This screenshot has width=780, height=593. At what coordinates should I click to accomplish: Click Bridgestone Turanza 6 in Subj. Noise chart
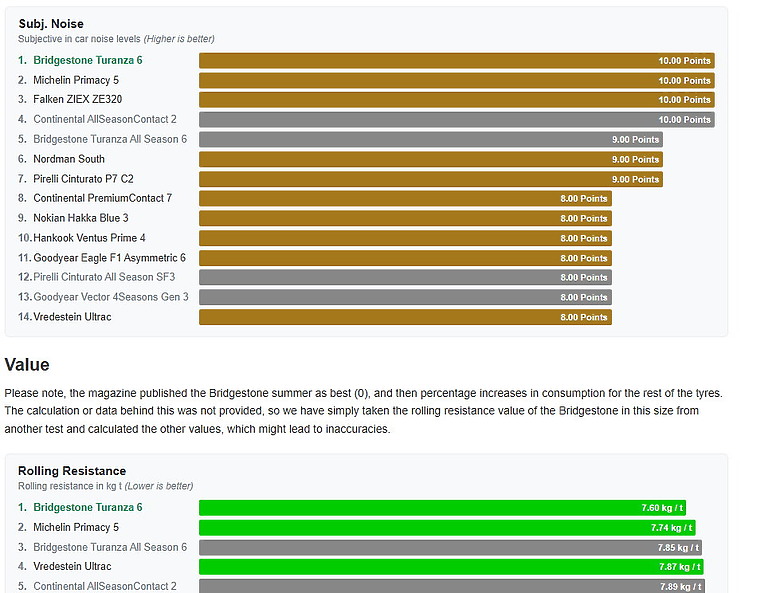tap(88, 60)
